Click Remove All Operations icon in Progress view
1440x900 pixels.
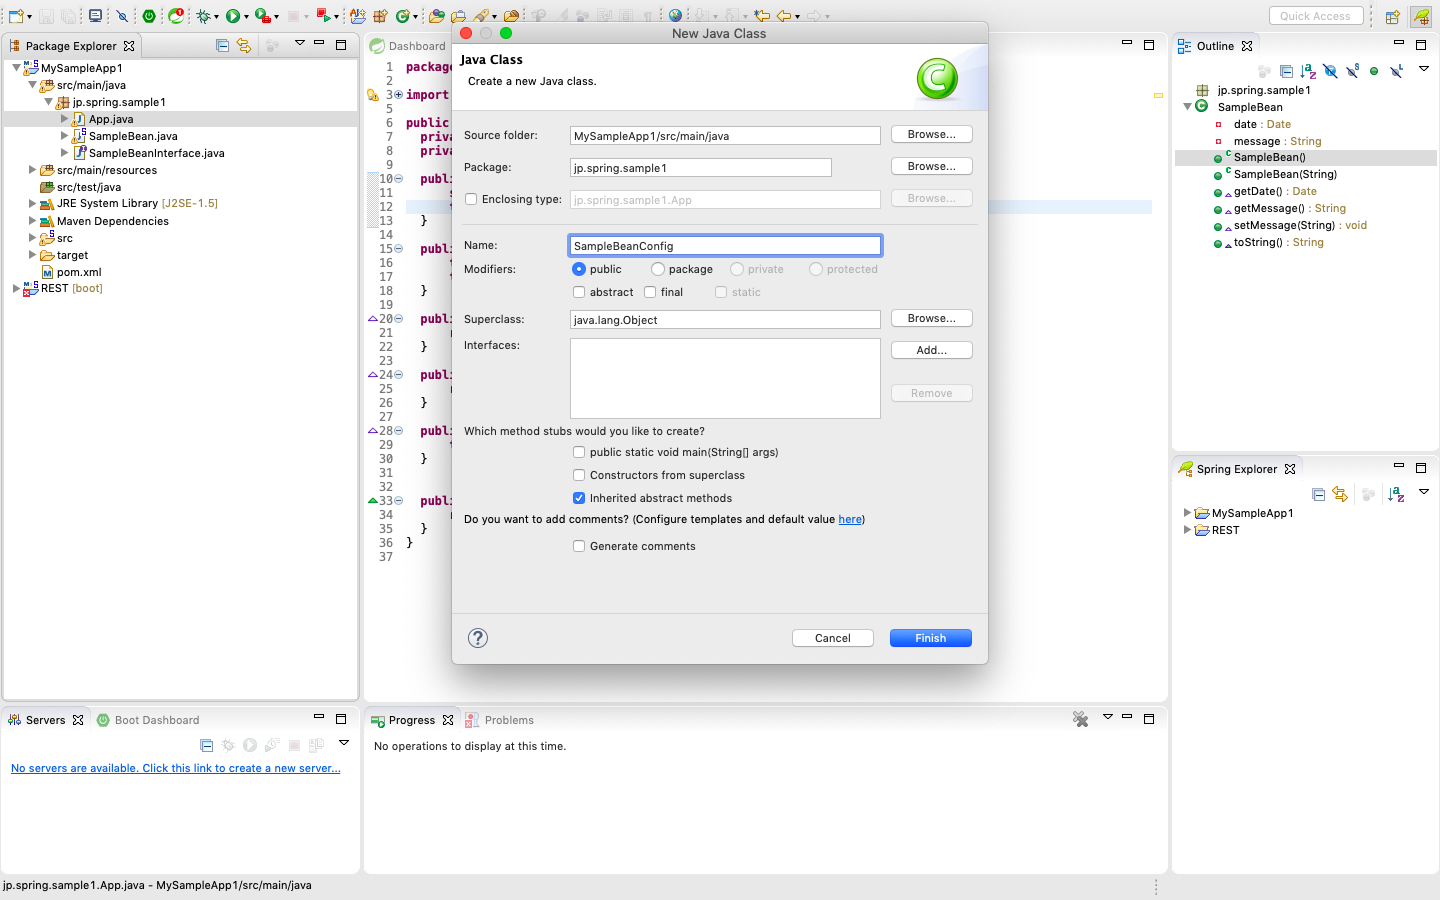coord(1080,719)
